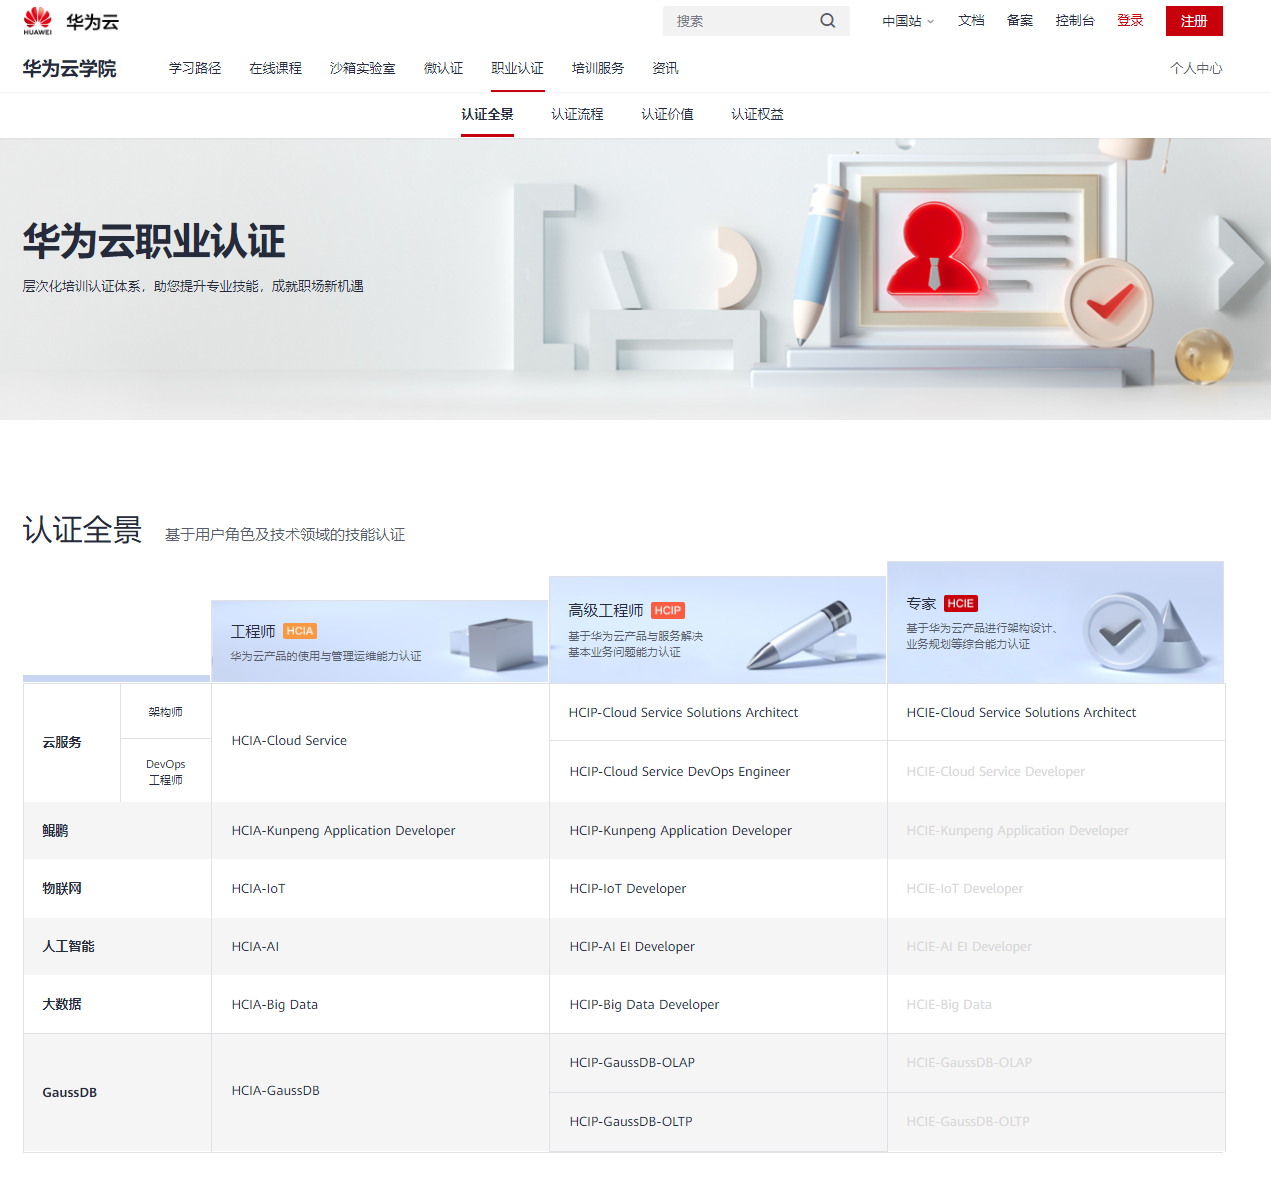Viewport: 1271px width, 1182px height.
Task: Open HCIA-IoT certification
Action: 258,889
